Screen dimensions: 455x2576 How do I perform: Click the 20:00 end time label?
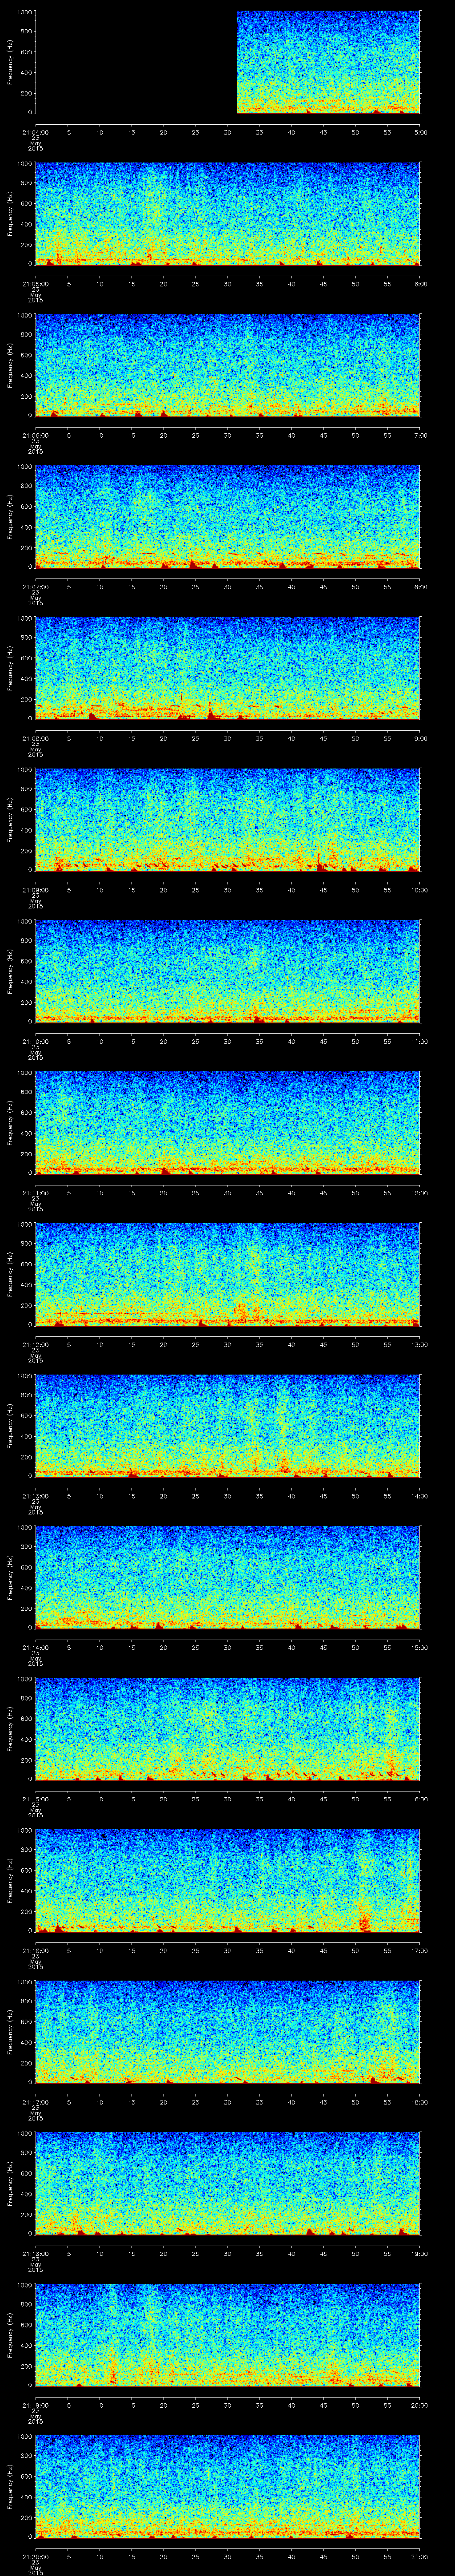click(x=421, y=2404)
